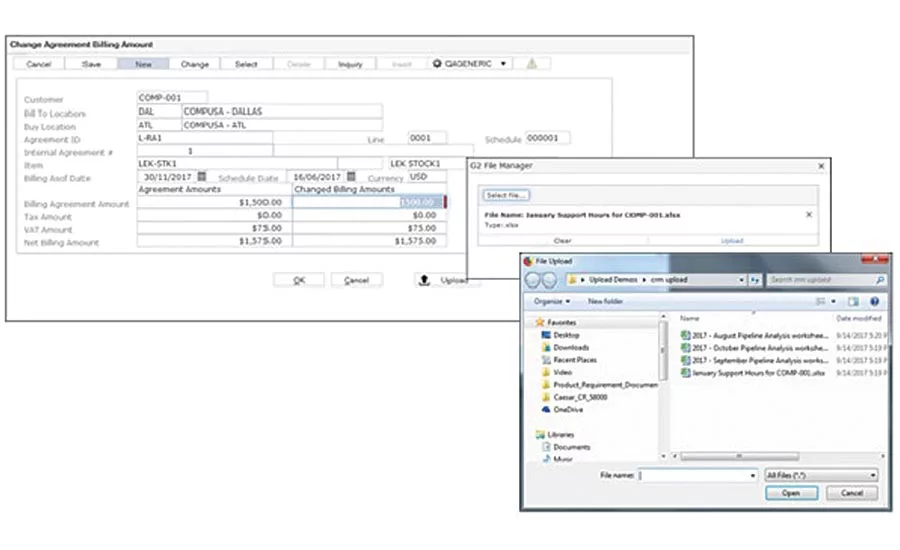Remove the selected January Support Hours file
Screen dimensions: 900x550
pyautogui.click(x=809, y=215)
